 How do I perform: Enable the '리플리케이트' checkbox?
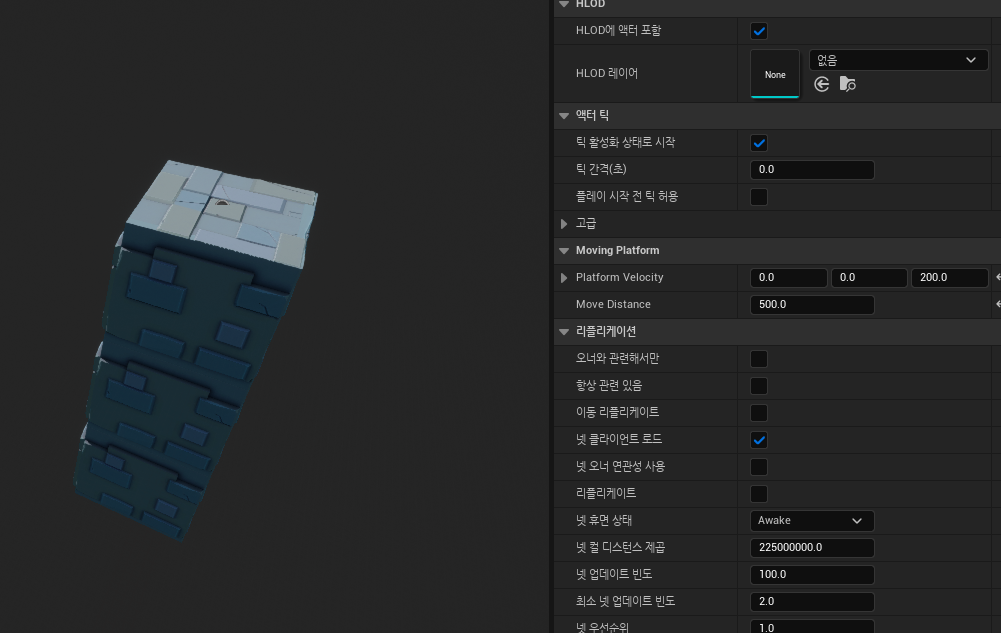[x=758, y=494]
